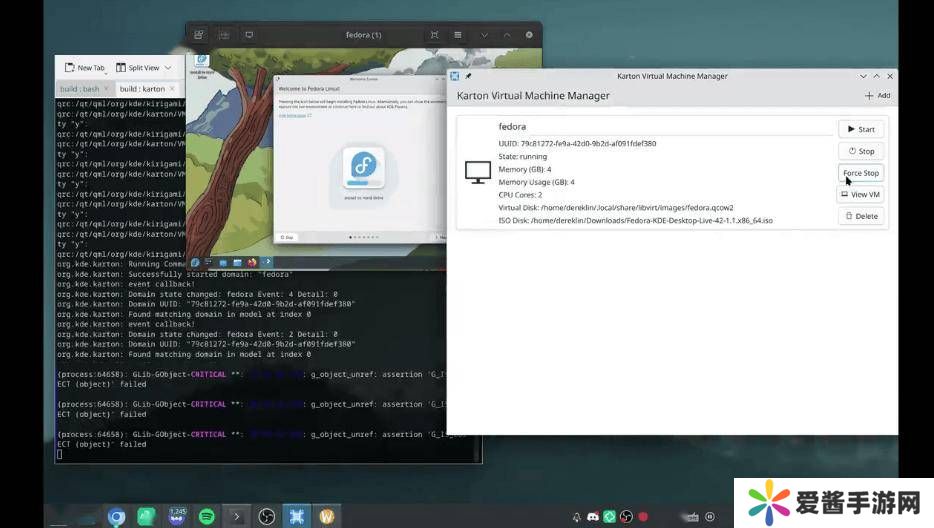
Task: Toggle fullscreen in the fedora viewer header
Action: point(434,35)
